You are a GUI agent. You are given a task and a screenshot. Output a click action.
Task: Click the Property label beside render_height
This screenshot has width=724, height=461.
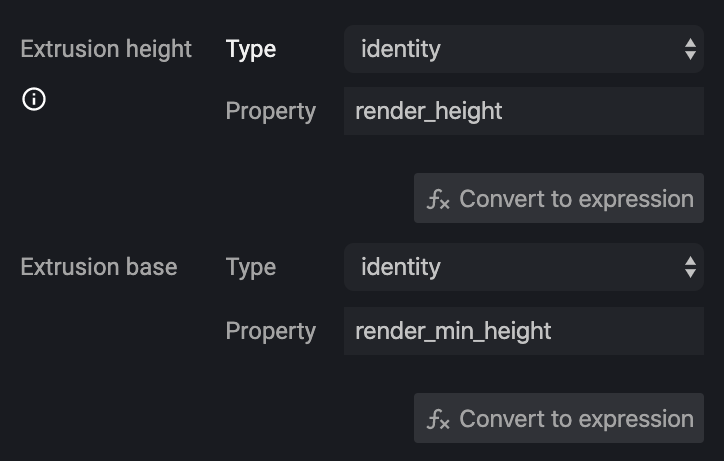pyautogui.click(x=271, y=111)
